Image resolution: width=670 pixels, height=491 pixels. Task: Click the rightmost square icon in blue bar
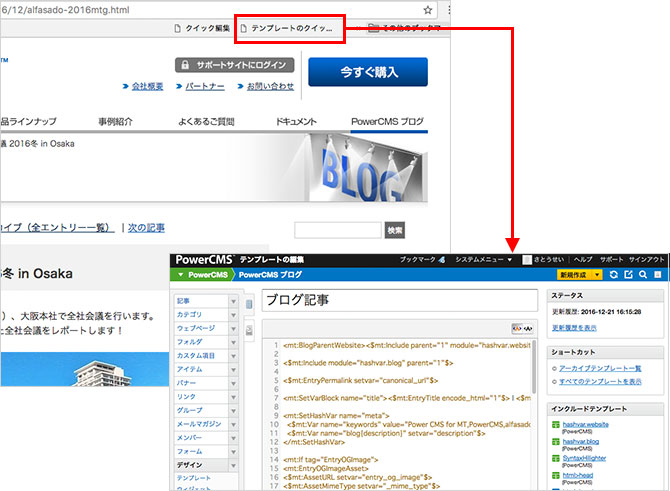658,274
